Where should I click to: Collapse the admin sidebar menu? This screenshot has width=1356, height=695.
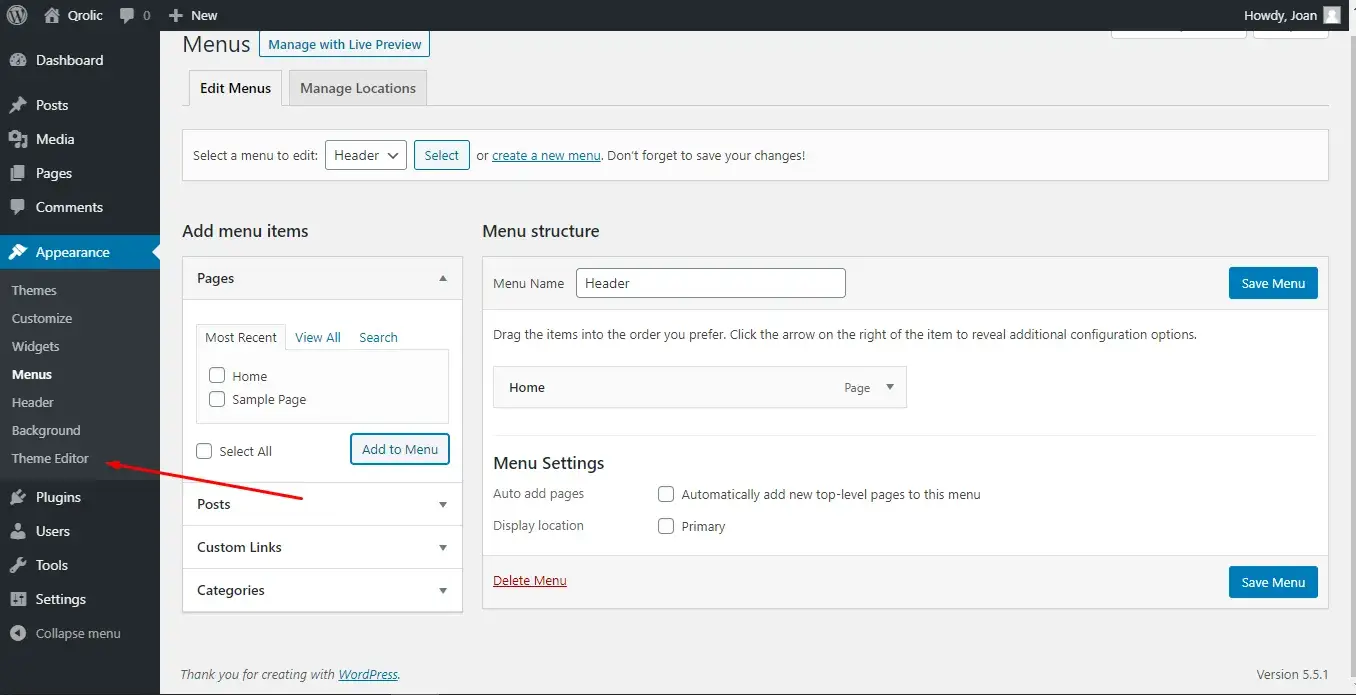(77, 633)
